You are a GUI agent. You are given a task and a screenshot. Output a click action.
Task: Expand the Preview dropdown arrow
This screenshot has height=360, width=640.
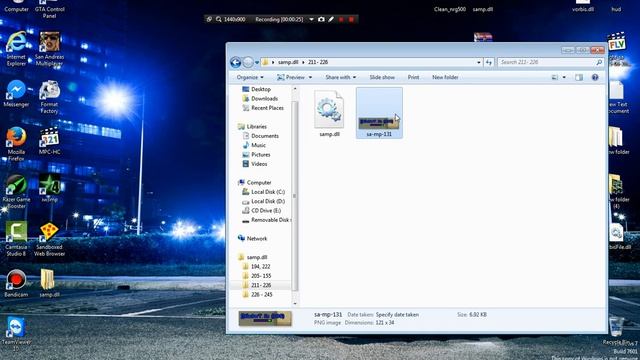tap(310, 77)
